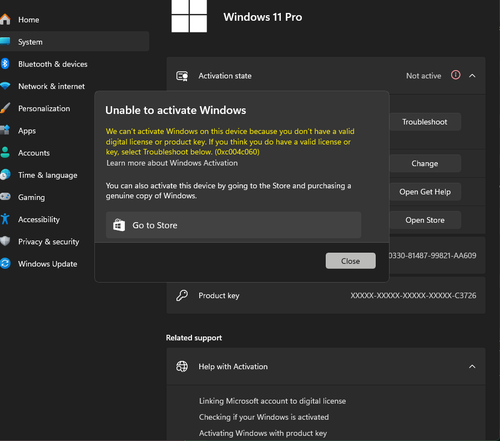Click the Help with Activation globe icon
Image resolution: width=500 pixels, height=441 pixels.
[182, 366]
